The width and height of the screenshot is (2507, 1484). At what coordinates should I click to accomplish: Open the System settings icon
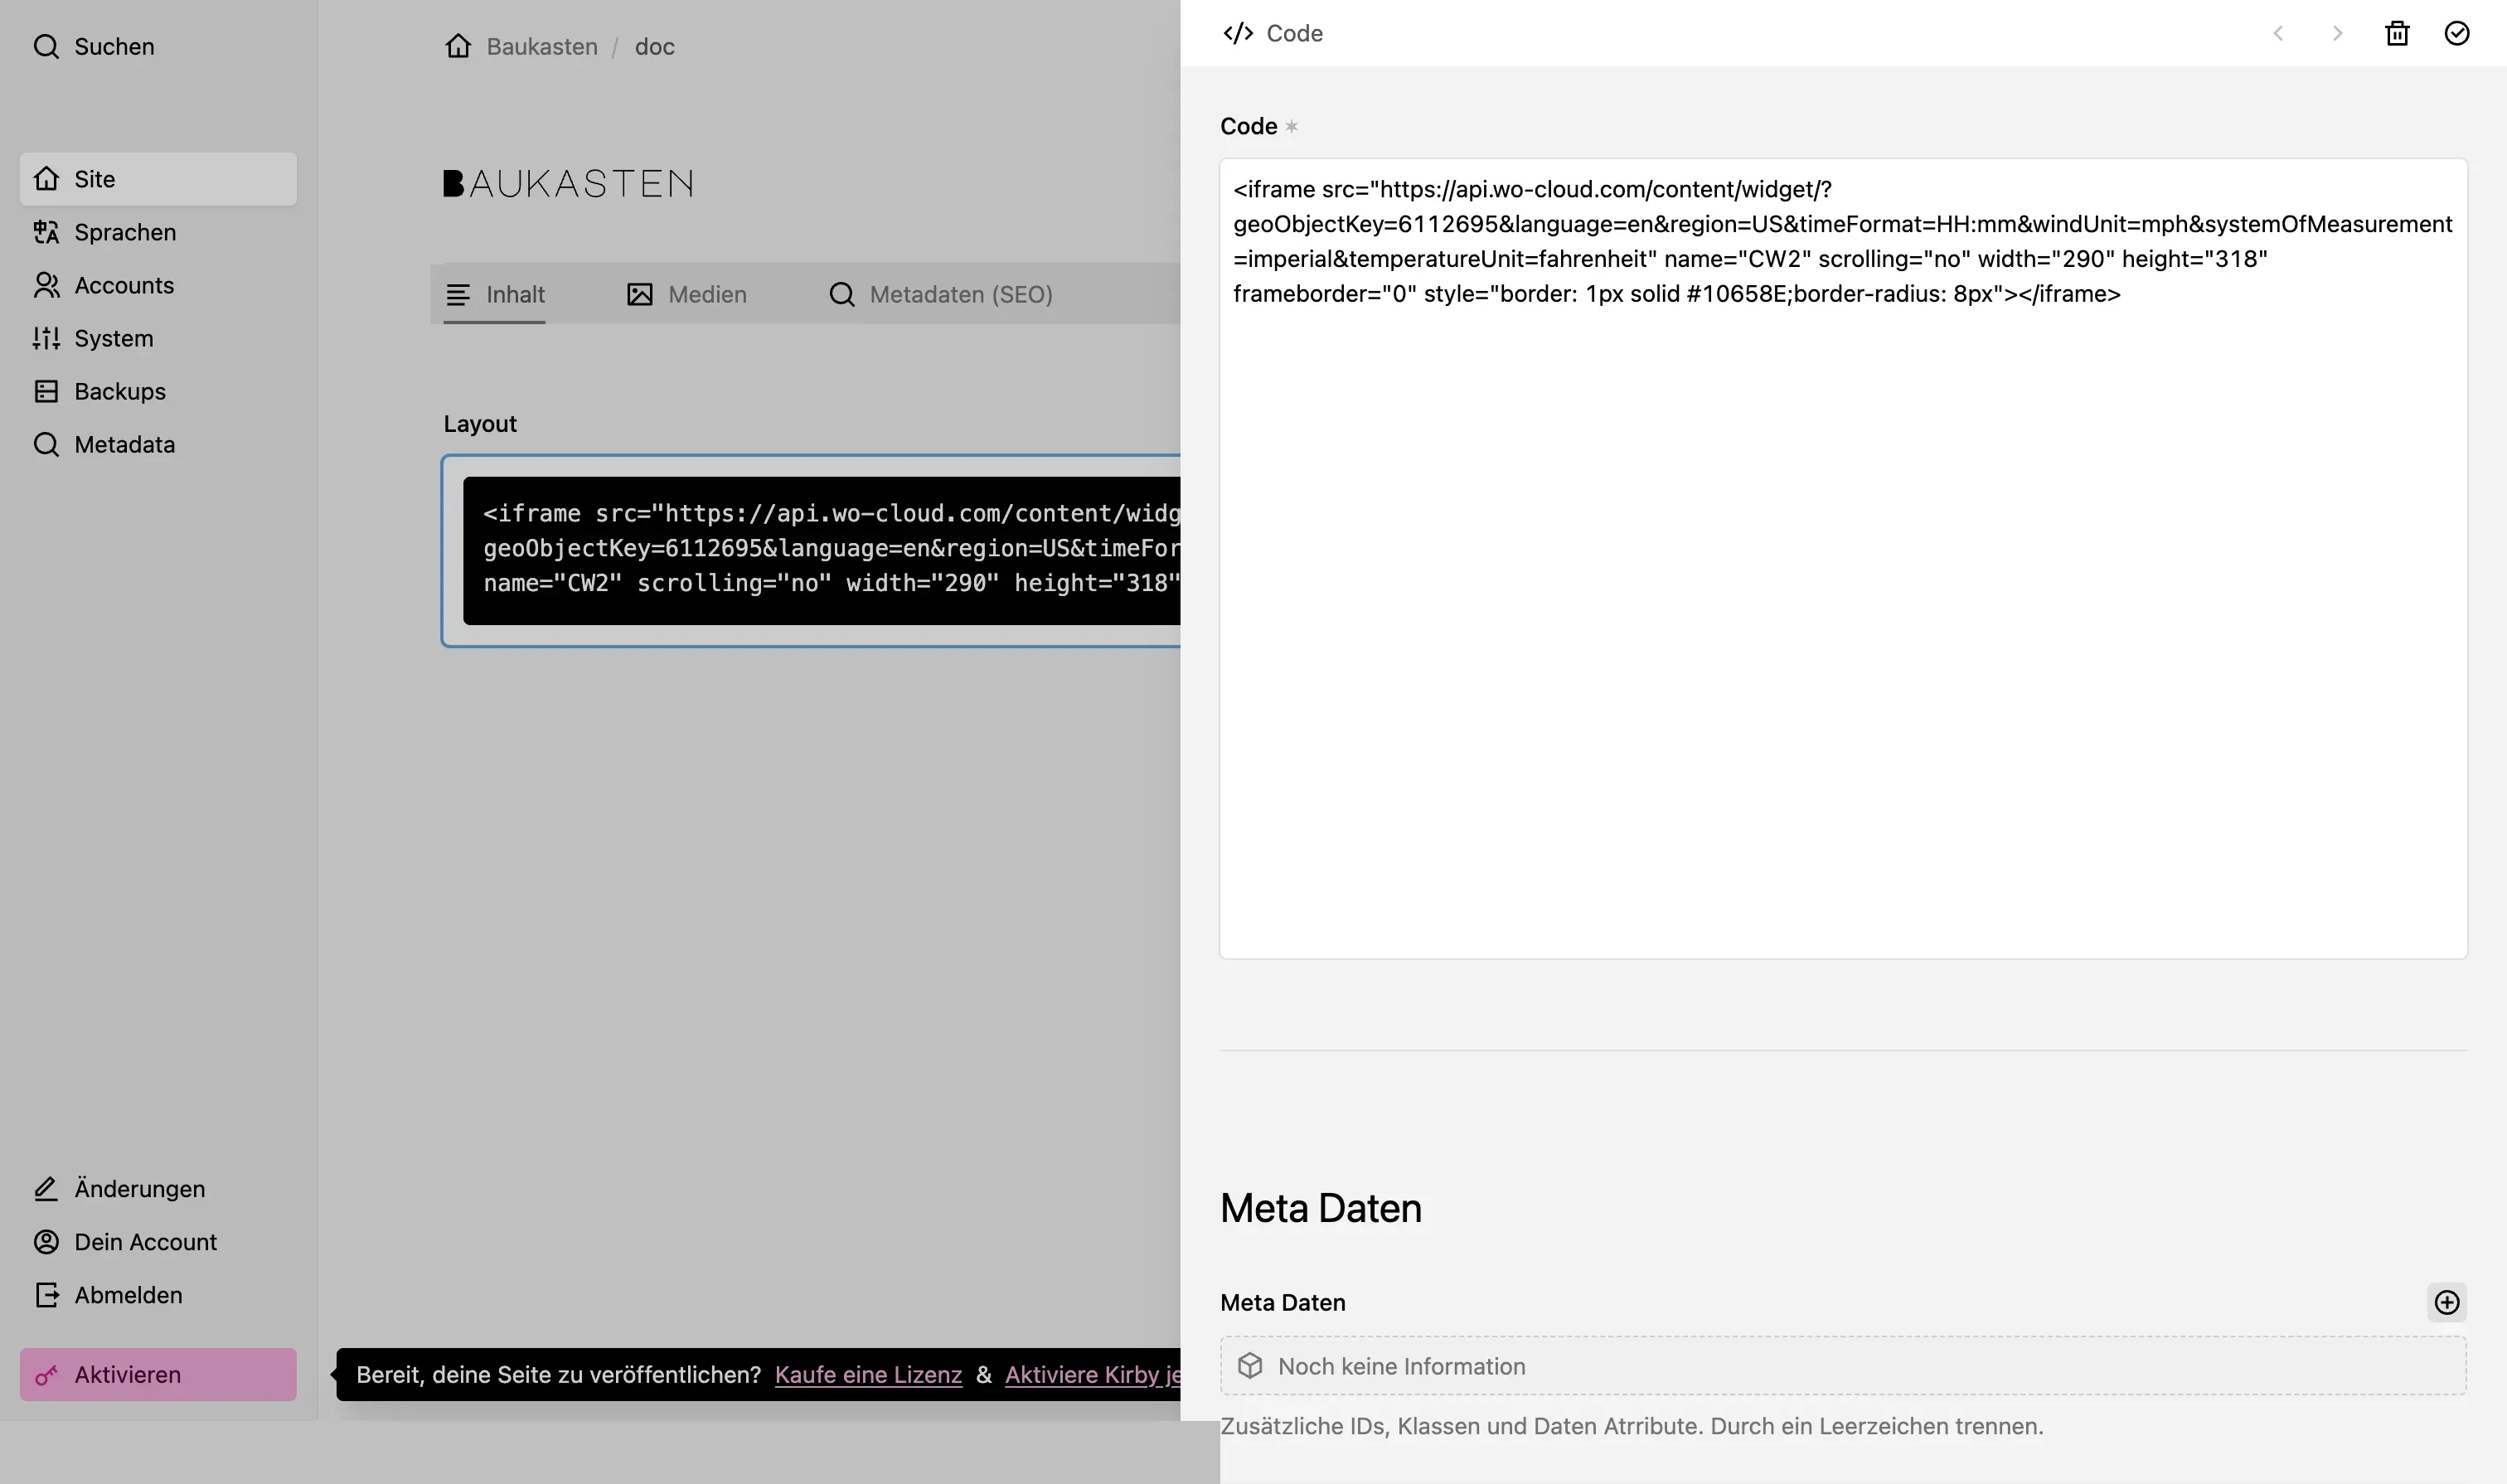click(x=46, y=338)
